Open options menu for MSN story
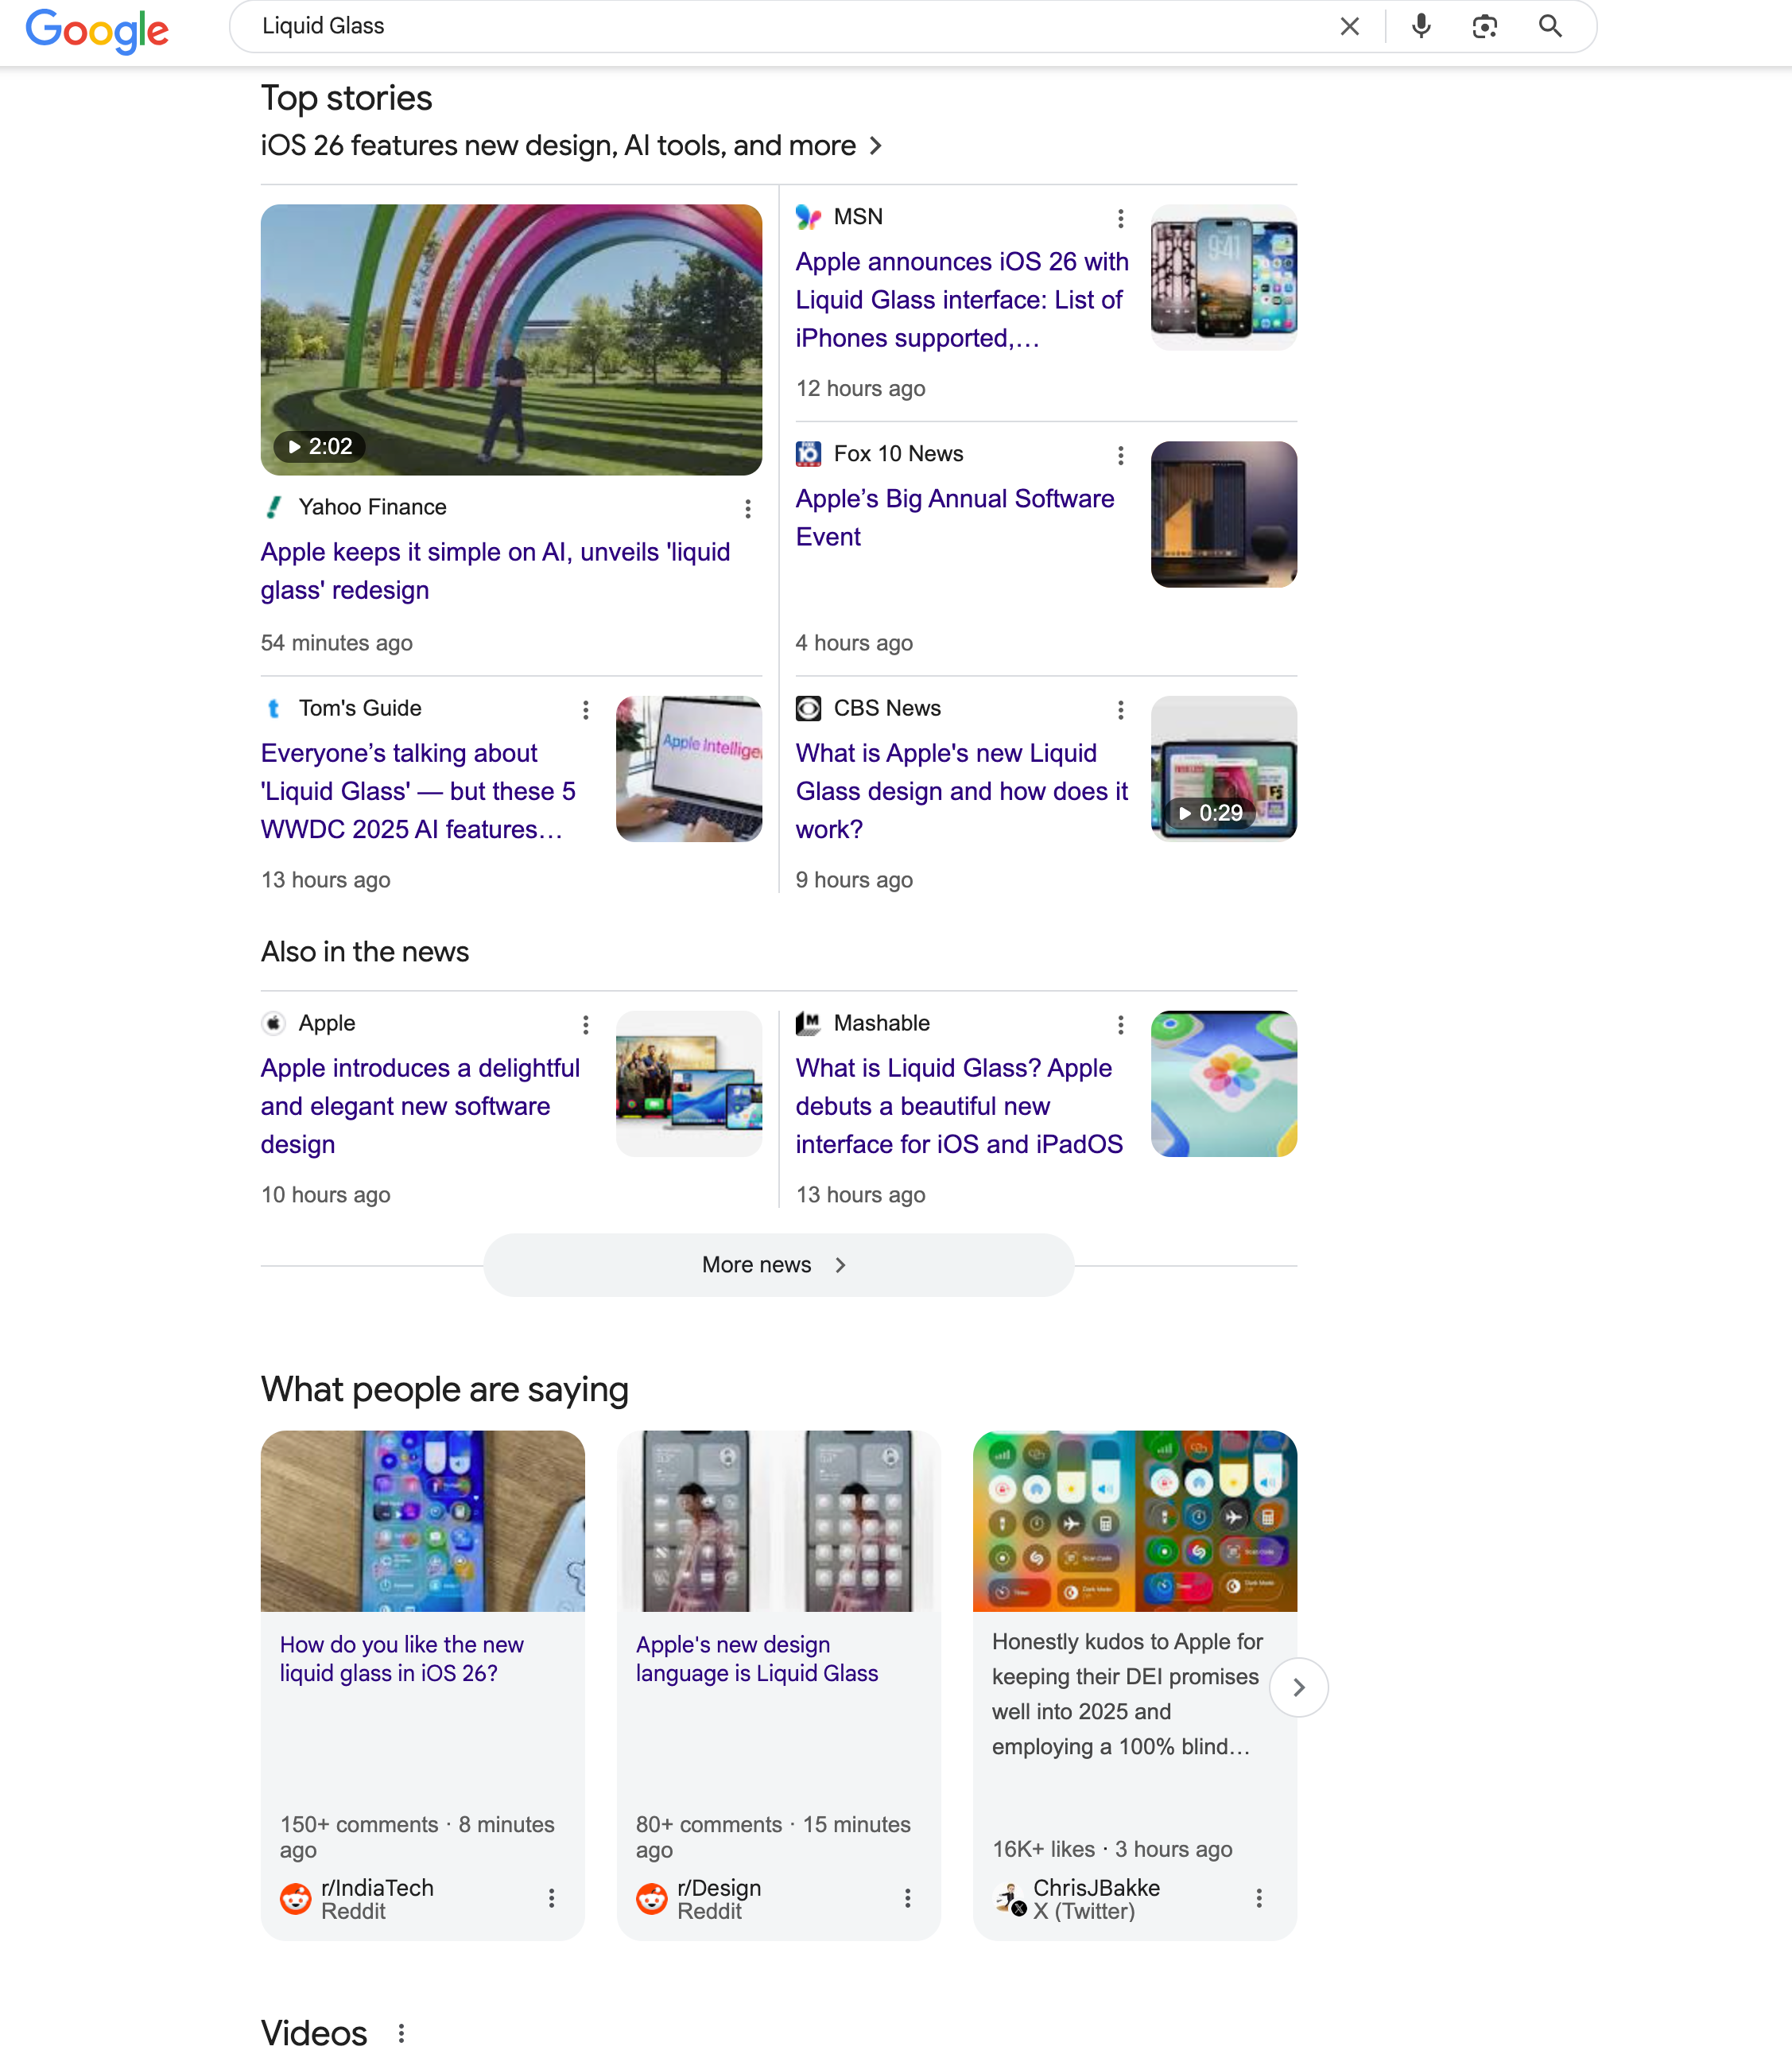The width and height of the screenshot is (1792, 2058). (1120, 218)
